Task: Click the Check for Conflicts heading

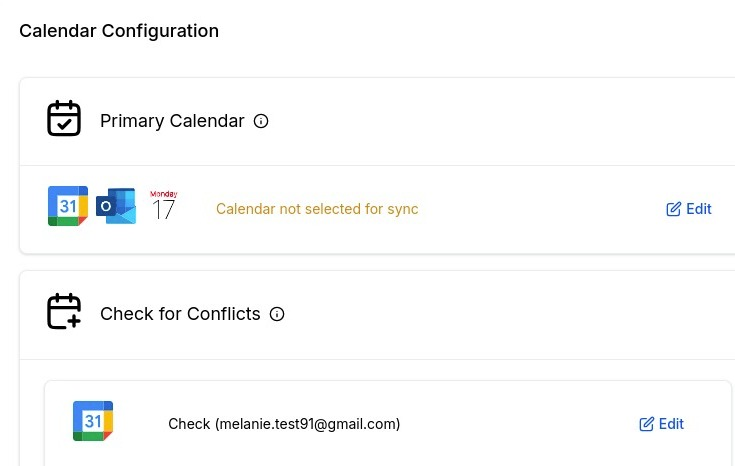Action: point(180,314)
